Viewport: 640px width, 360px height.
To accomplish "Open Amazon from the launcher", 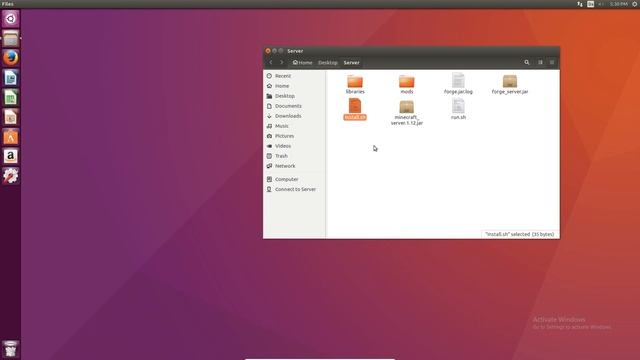I will pyautogui.click(x=11, y=156).
